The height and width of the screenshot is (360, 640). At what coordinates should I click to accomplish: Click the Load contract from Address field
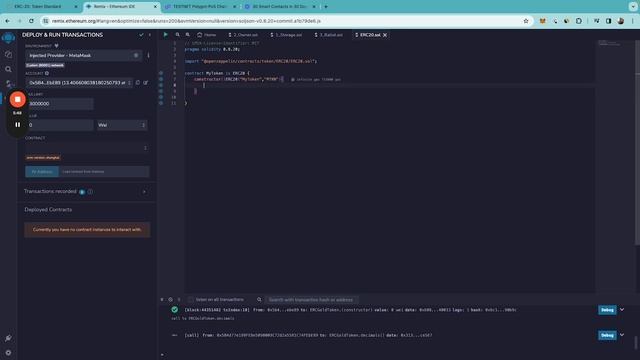[104, 172]
